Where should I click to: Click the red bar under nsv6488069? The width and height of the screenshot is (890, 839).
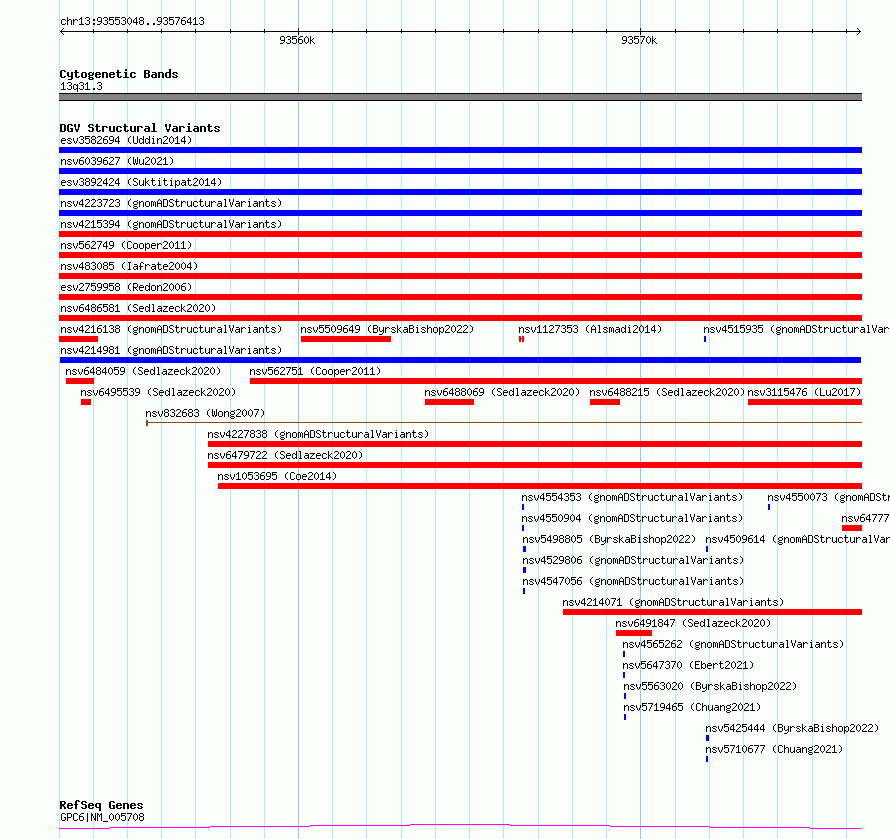click(450, 402)
